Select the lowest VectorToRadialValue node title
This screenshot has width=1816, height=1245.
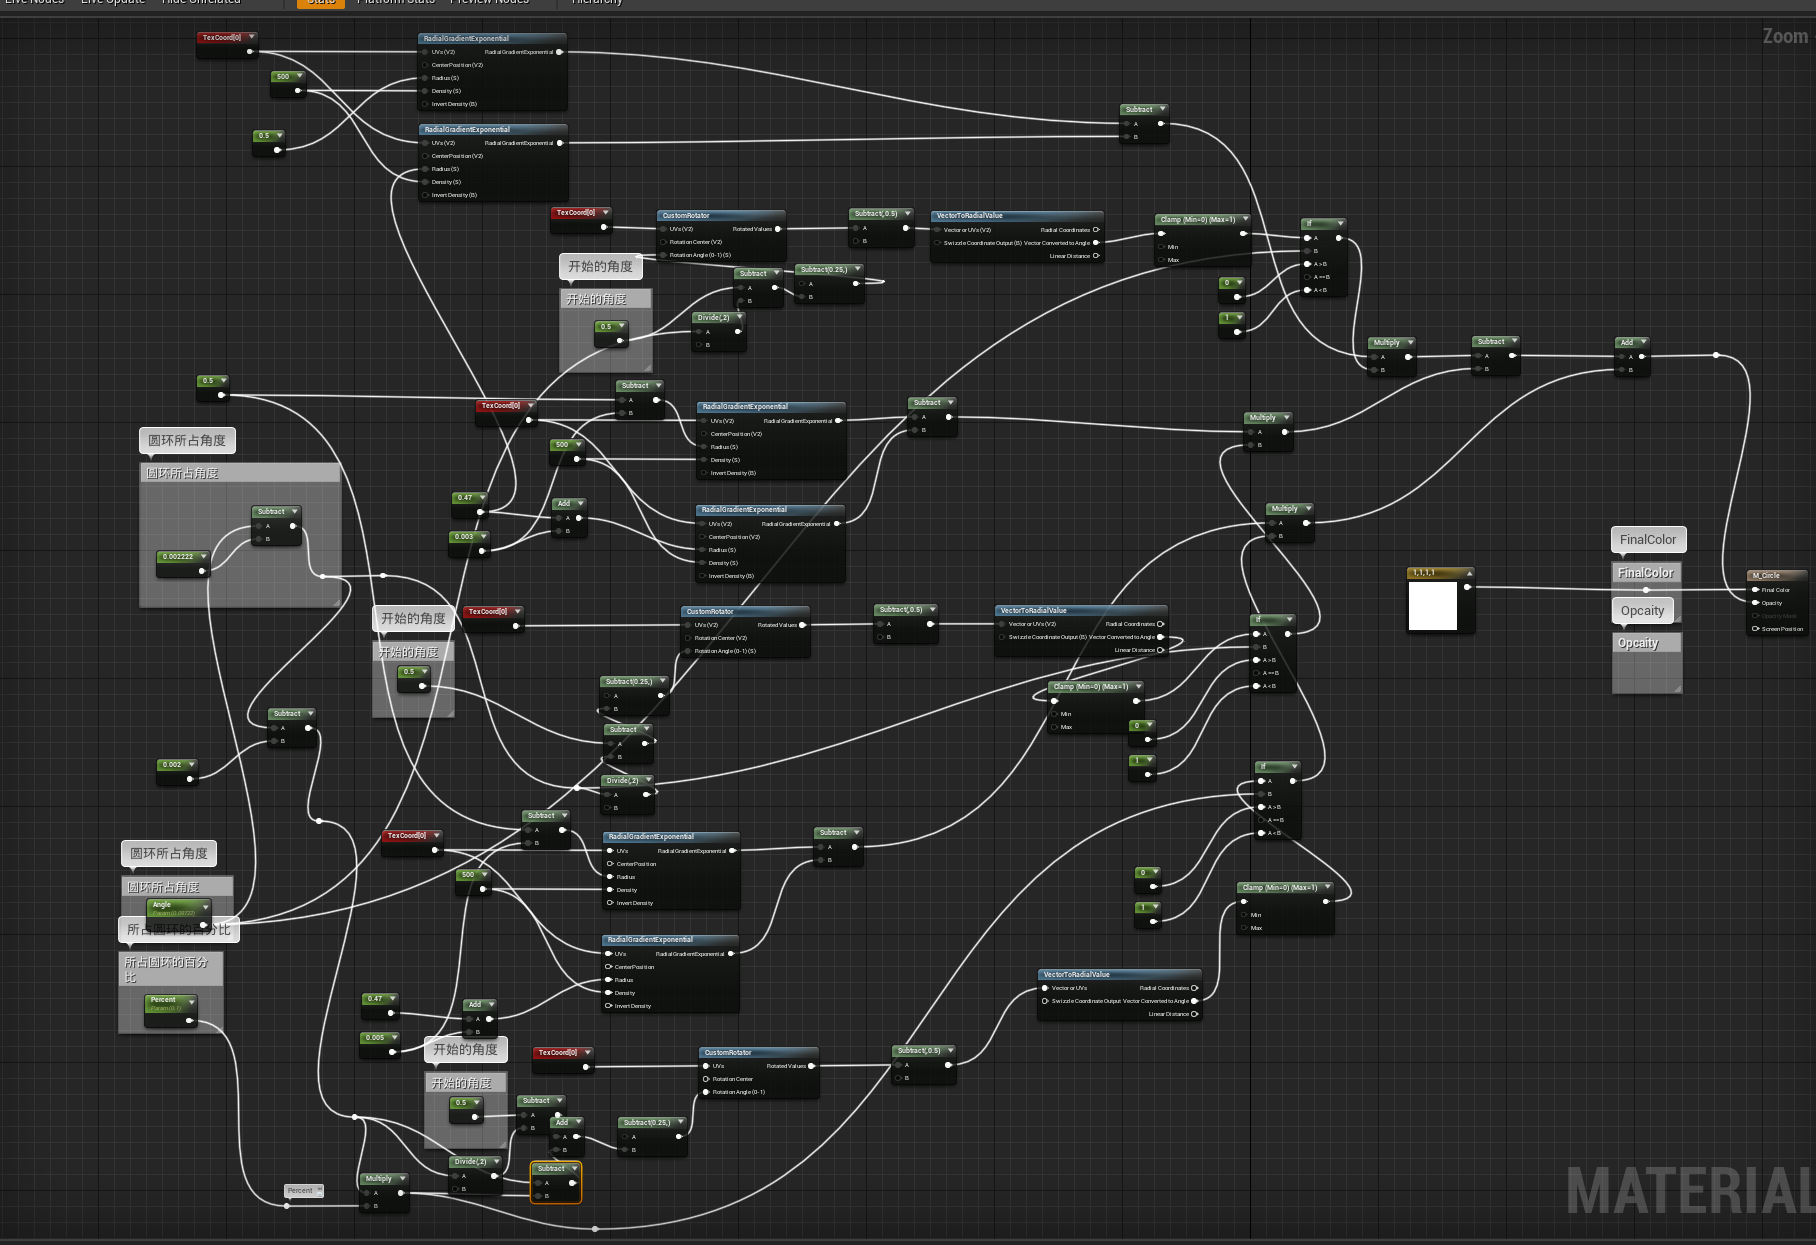coord(1119,974)
